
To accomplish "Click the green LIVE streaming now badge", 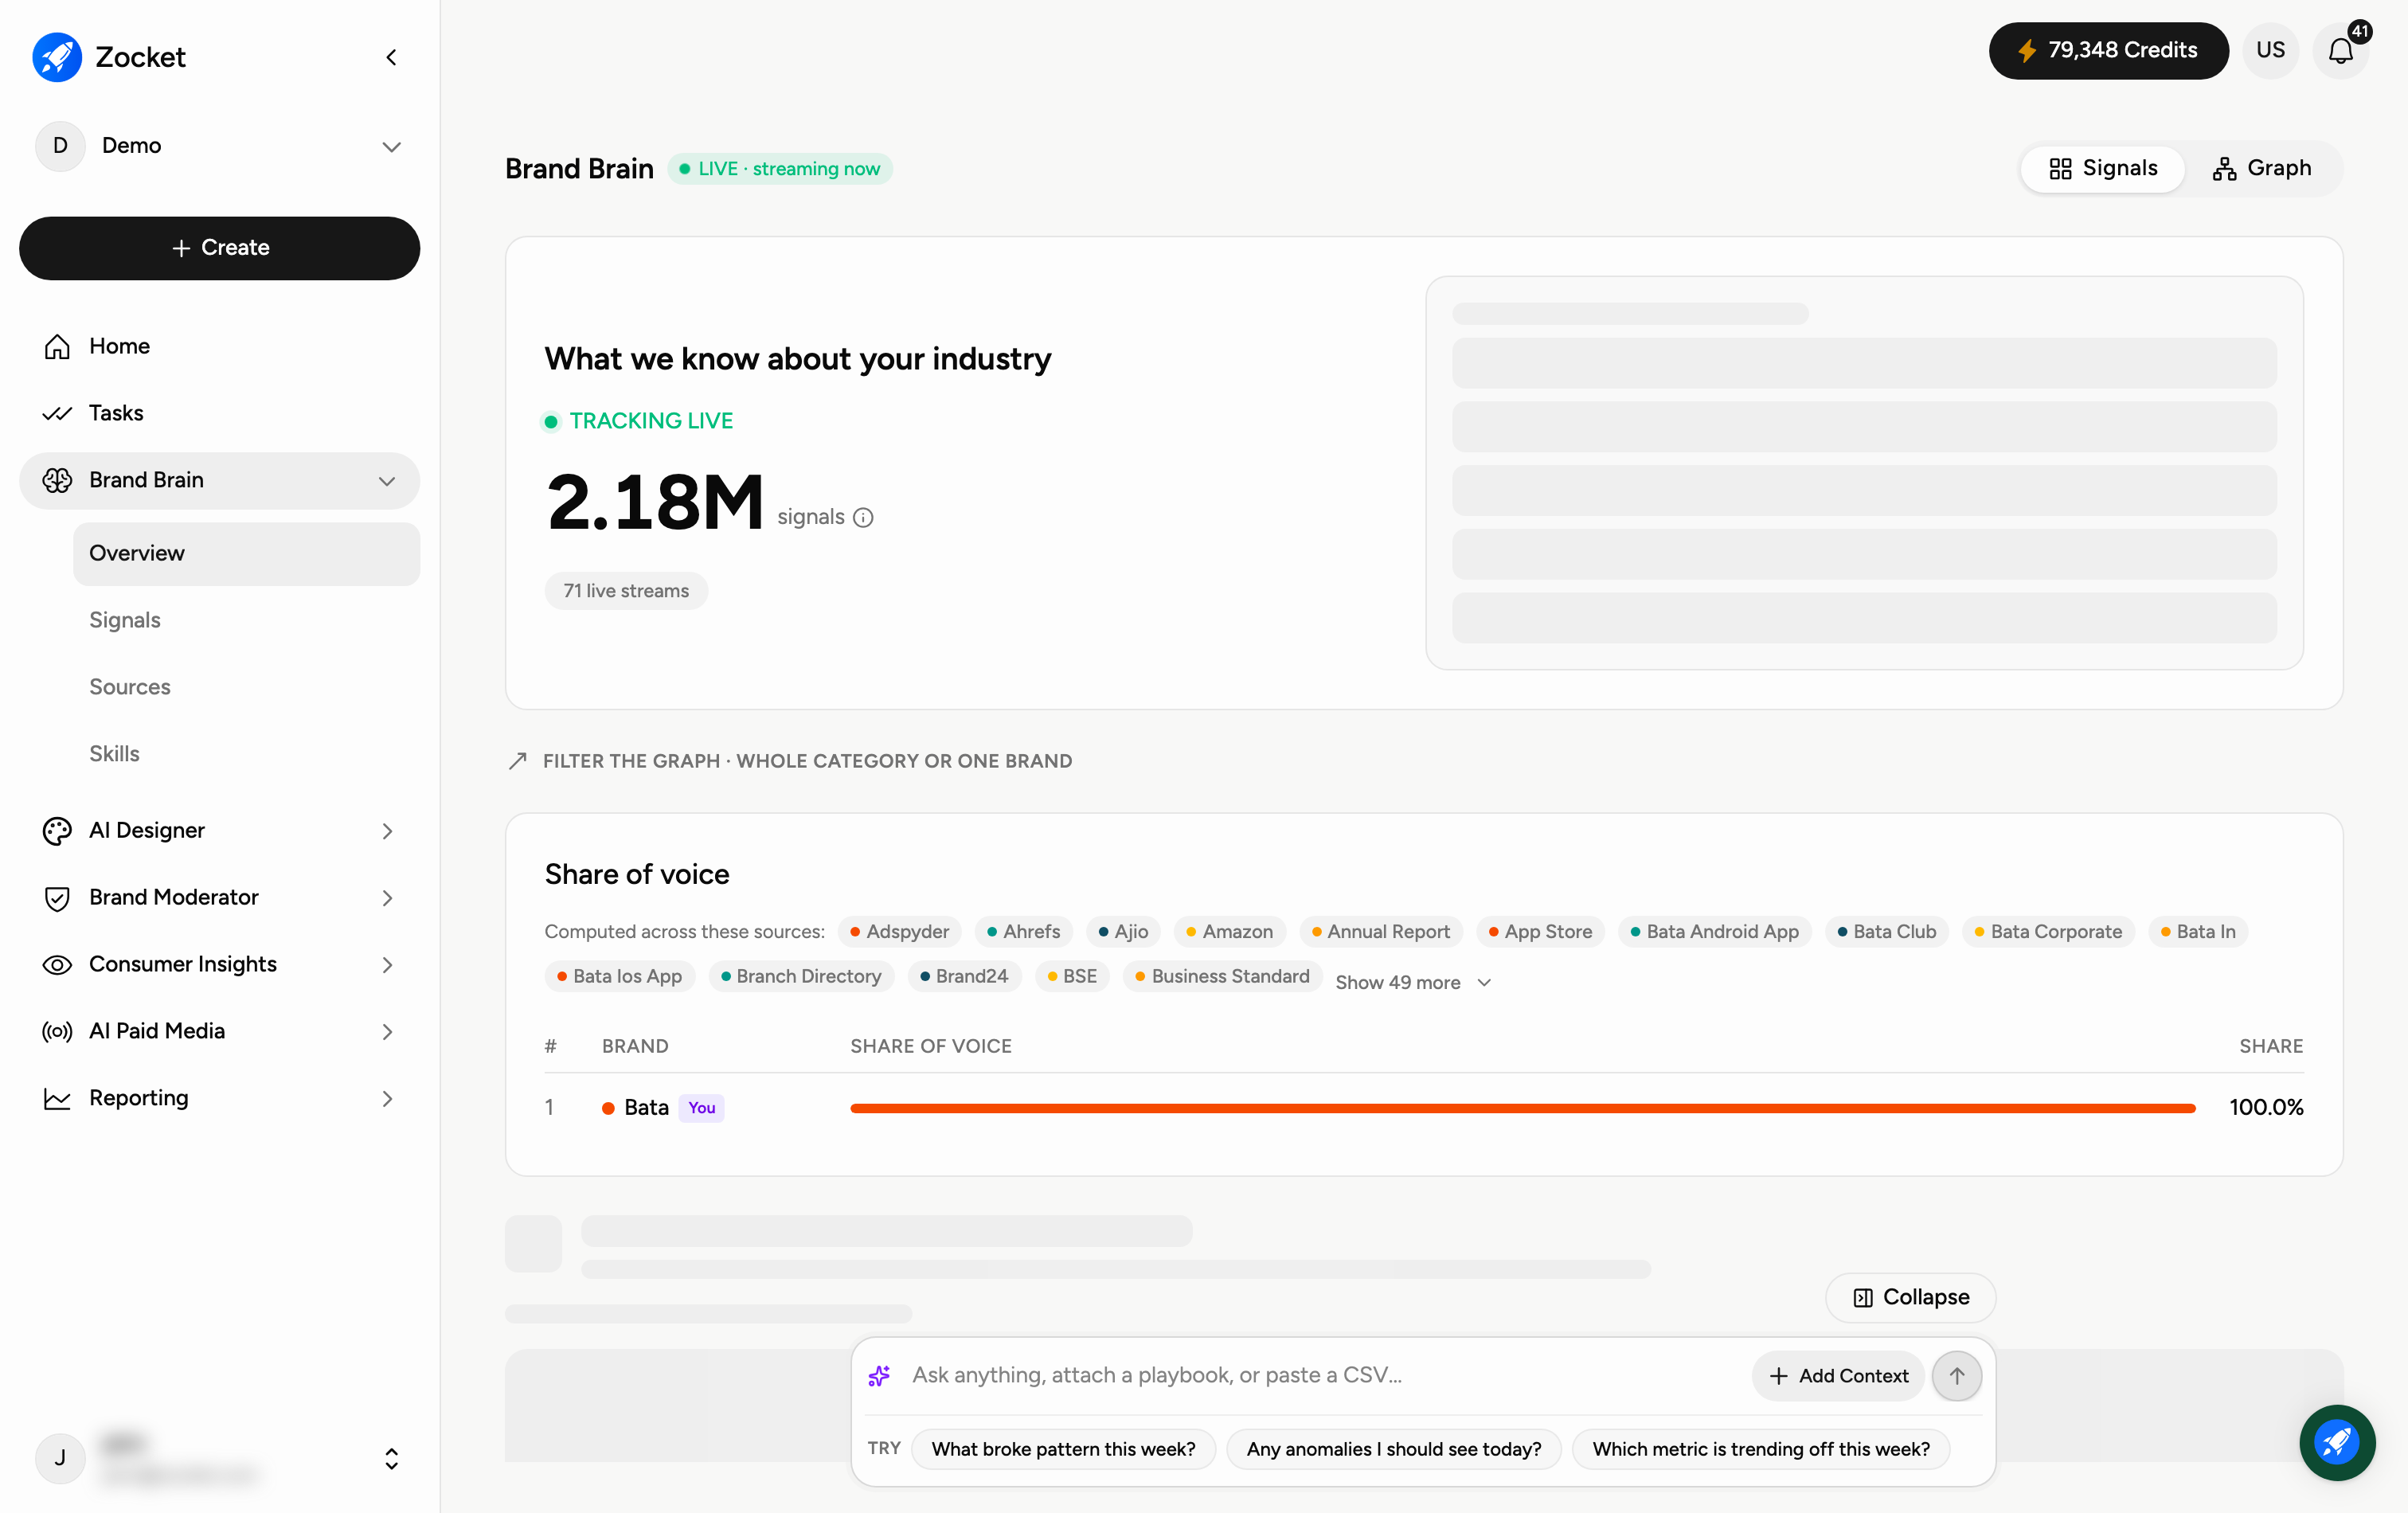I will (x=780, y=169).
